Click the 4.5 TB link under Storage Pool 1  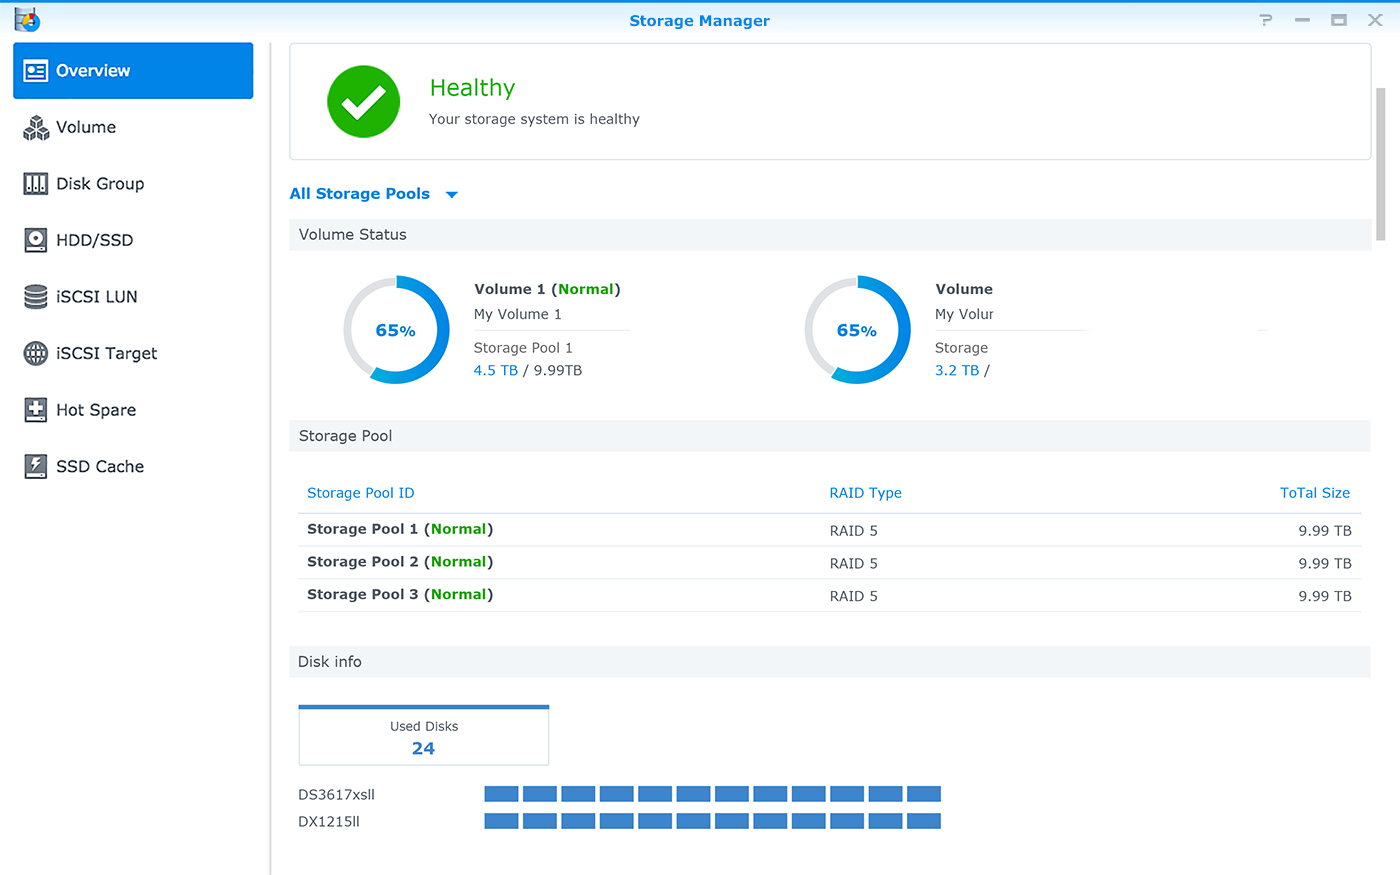click(x=495, y=370)
